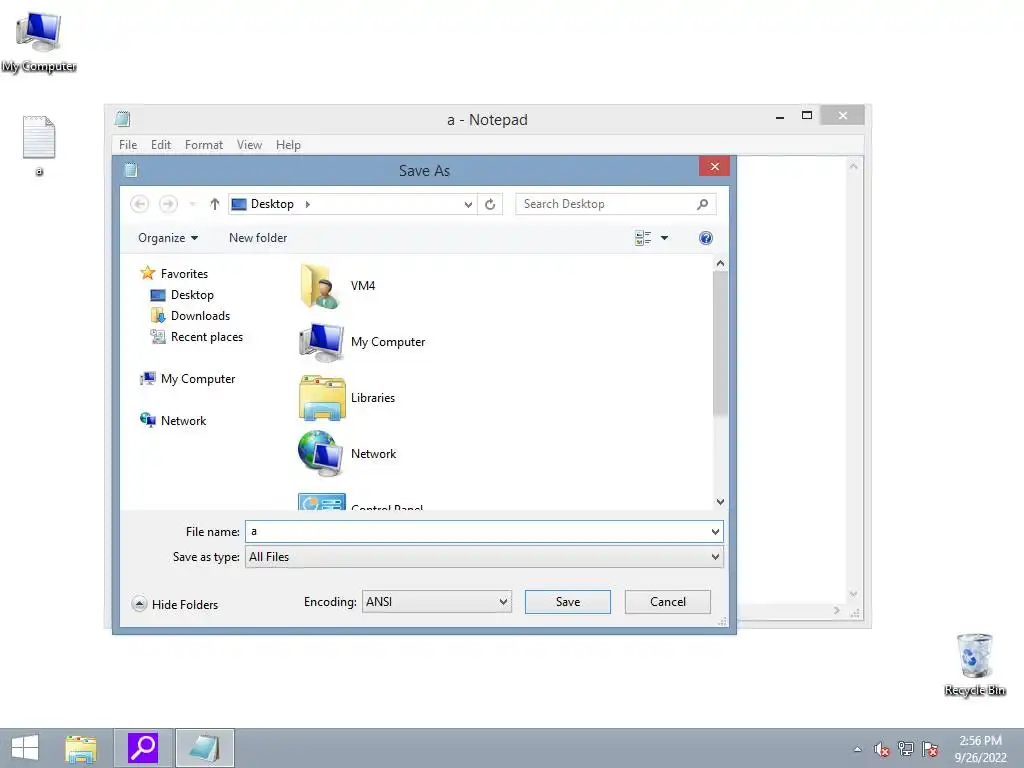Image resolution: width=1024 pixels, height=768 pixels.
Task: Open Notepad Help menu
Action: [288, 145]
